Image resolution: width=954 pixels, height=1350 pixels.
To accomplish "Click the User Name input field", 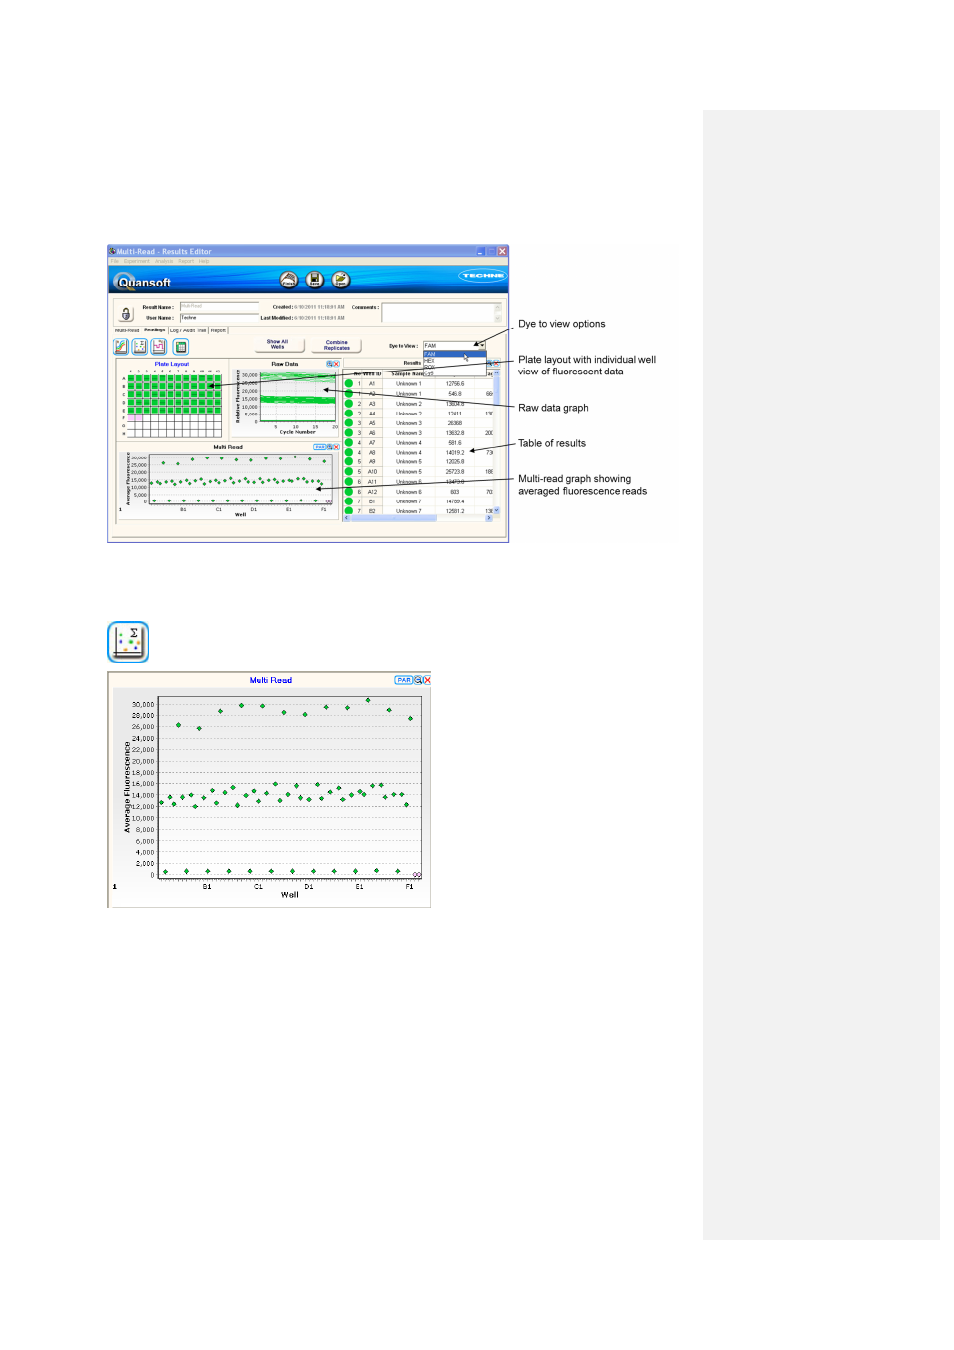I will coord(219,318).
